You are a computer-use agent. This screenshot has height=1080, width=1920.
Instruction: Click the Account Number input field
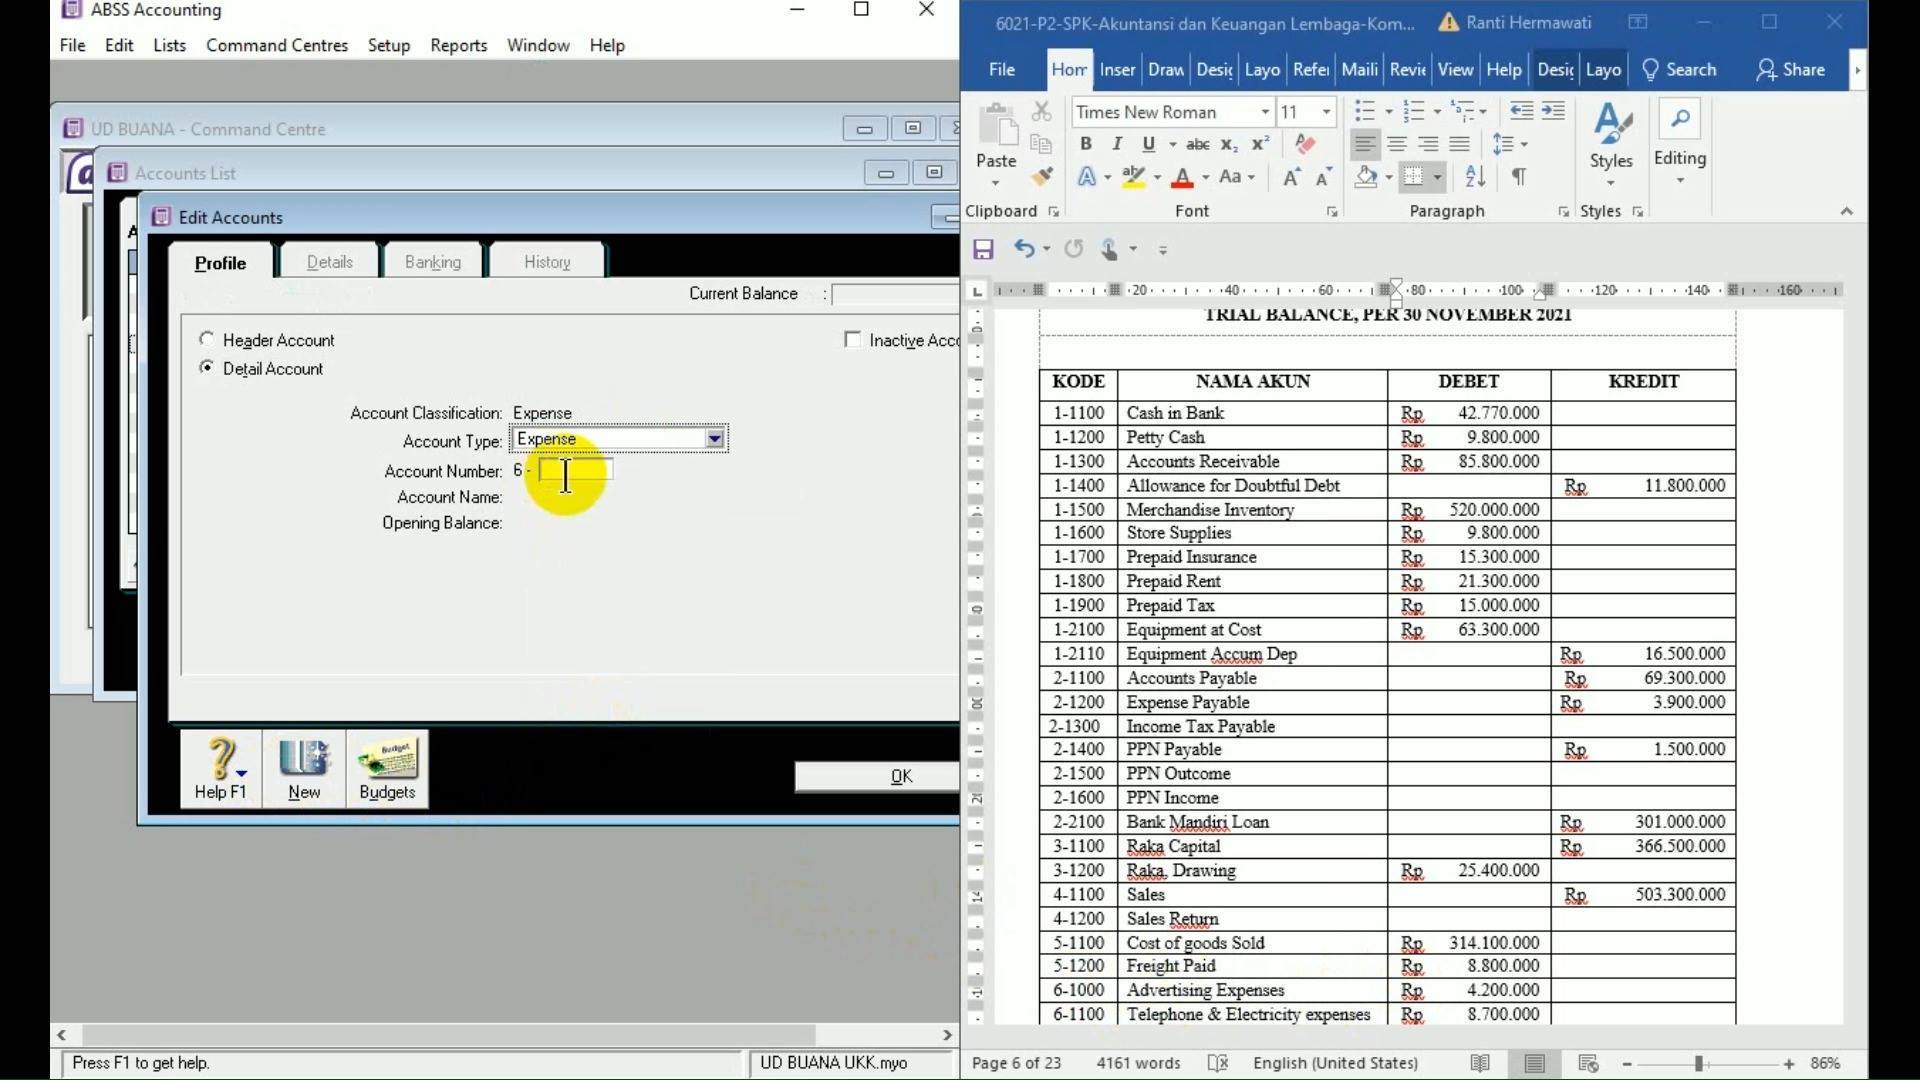coord(575,470)
